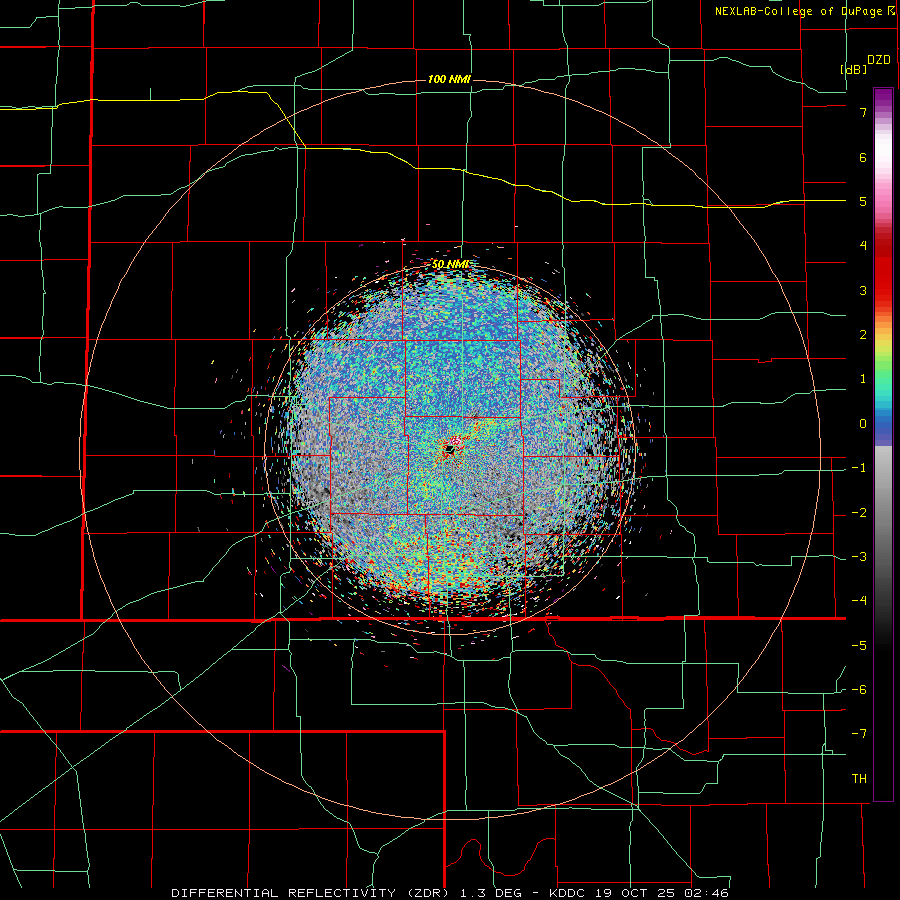Click the -4 value on color scale
Image resolution: width=900 pixels, height=900 pixels.
pyautogui.click(x=859, y=601)
